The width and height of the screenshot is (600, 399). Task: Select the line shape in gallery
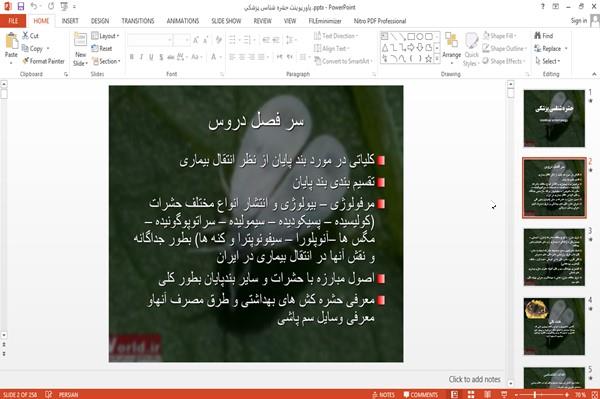click(393, 37)
